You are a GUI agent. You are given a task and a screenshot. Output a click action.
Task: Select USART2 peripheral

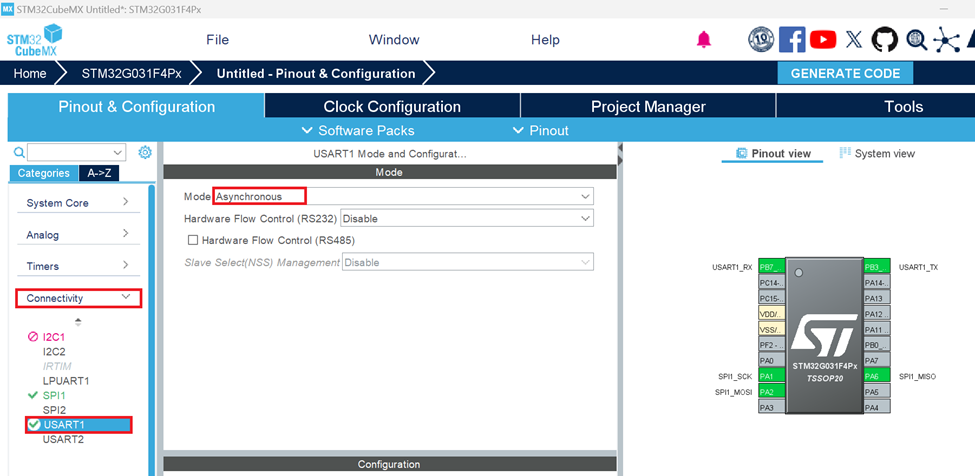point(63,439)
